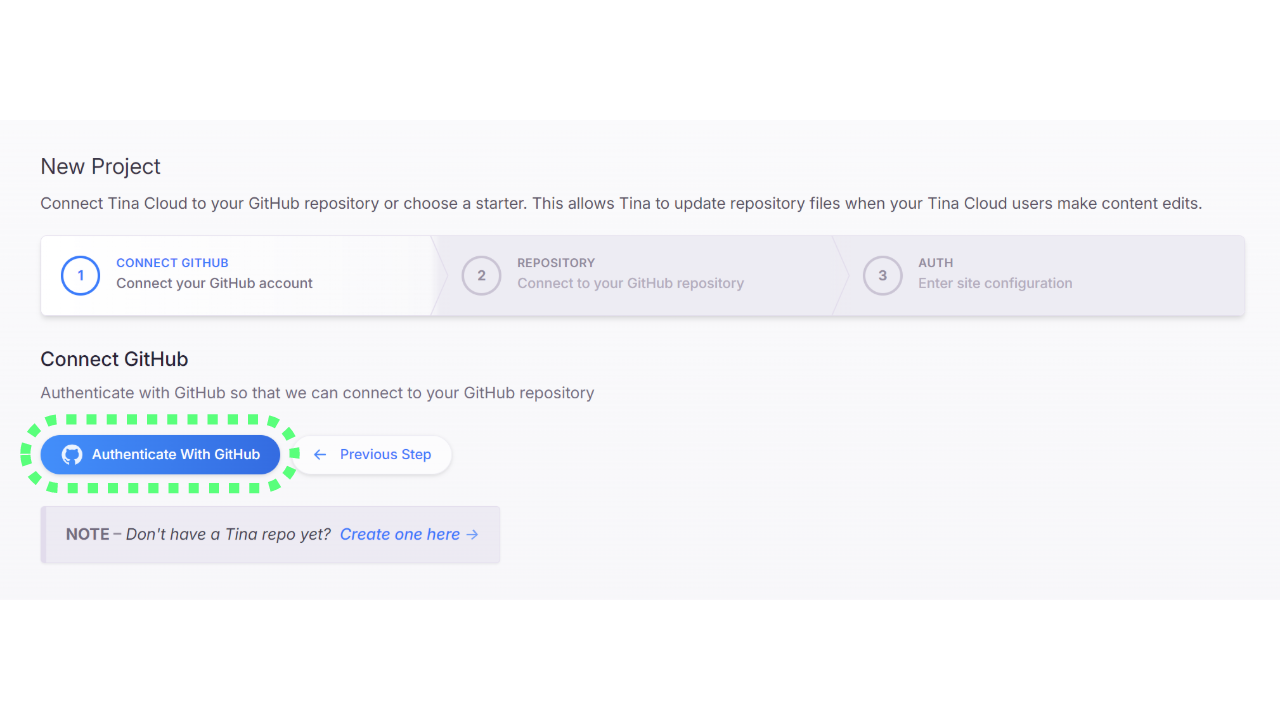Click the 'Authenticate with GitHub so that' description text
This screenshot has width=1280, height=720.
tap(317, 393)
